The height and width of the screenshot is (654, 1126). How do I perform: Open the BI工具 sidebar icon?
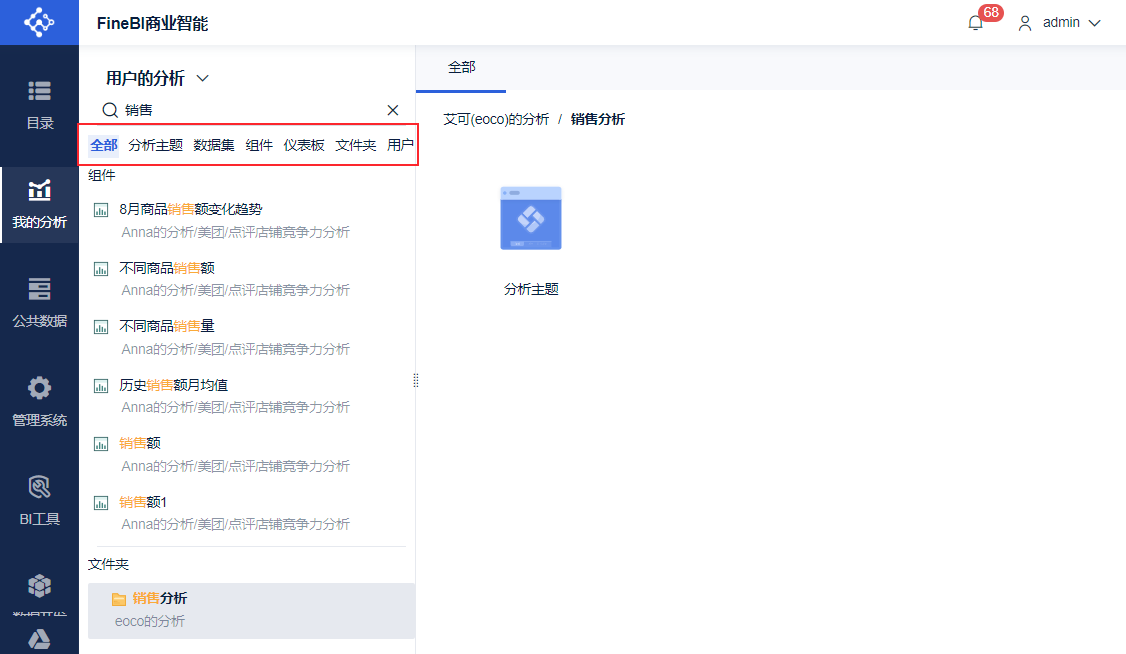(39, 487)
